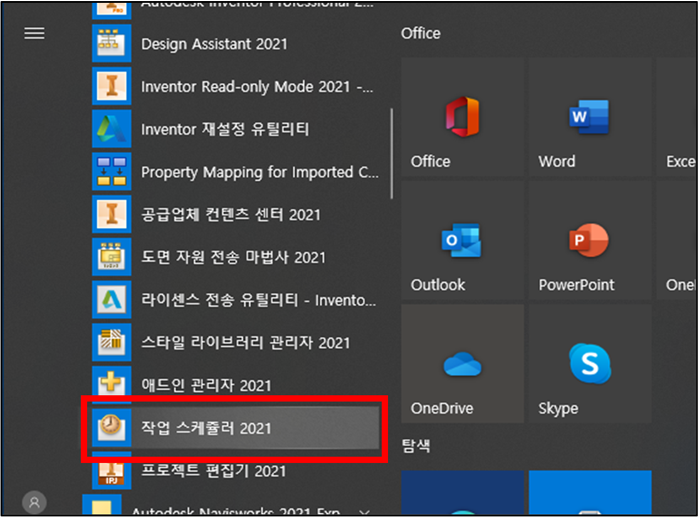The width and height of the screenshot is (698, 517).
Task: Open the Outlook tile
Action: [463, 240]
